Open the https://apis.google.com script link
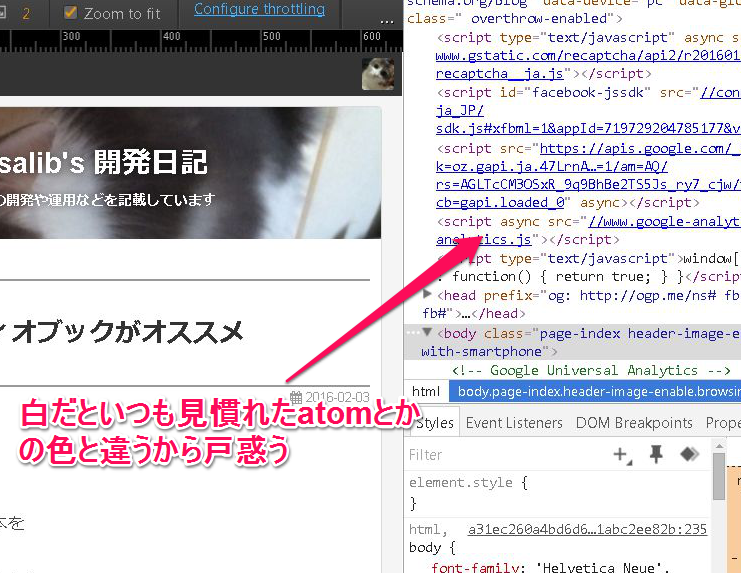741x573 pixels. (x=640, y=148)
